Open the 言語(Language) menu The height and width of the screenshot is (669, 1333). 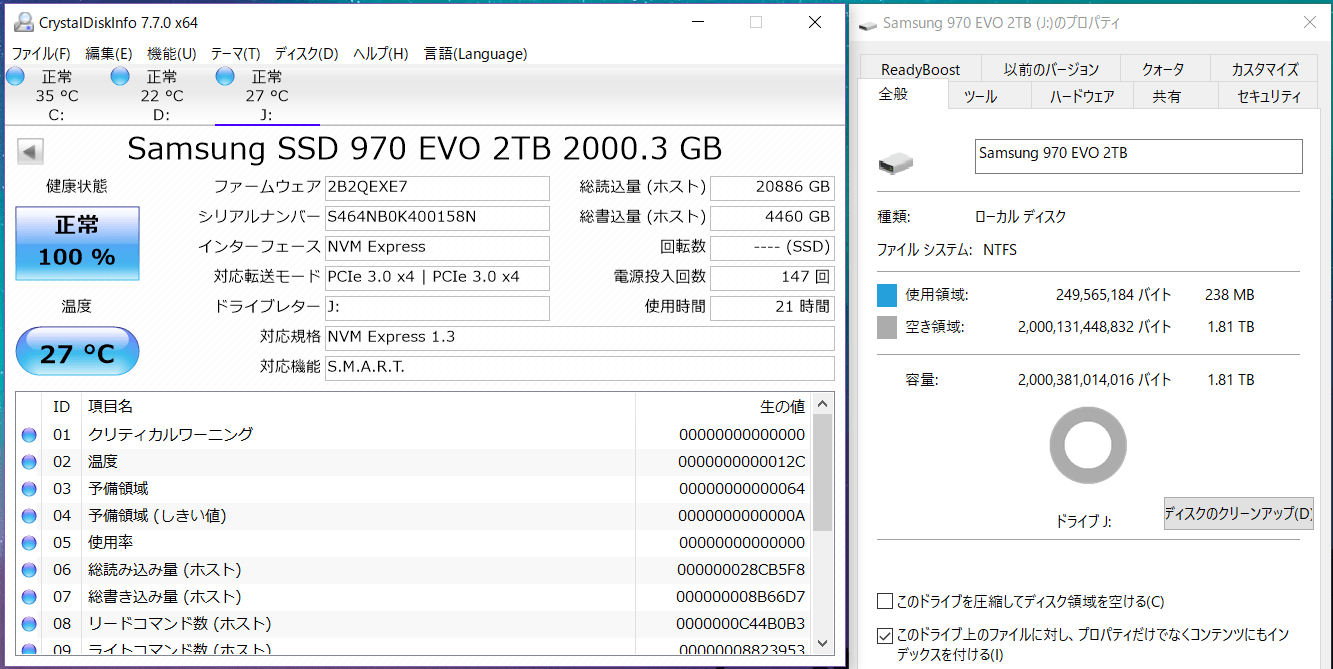point(475,53)
